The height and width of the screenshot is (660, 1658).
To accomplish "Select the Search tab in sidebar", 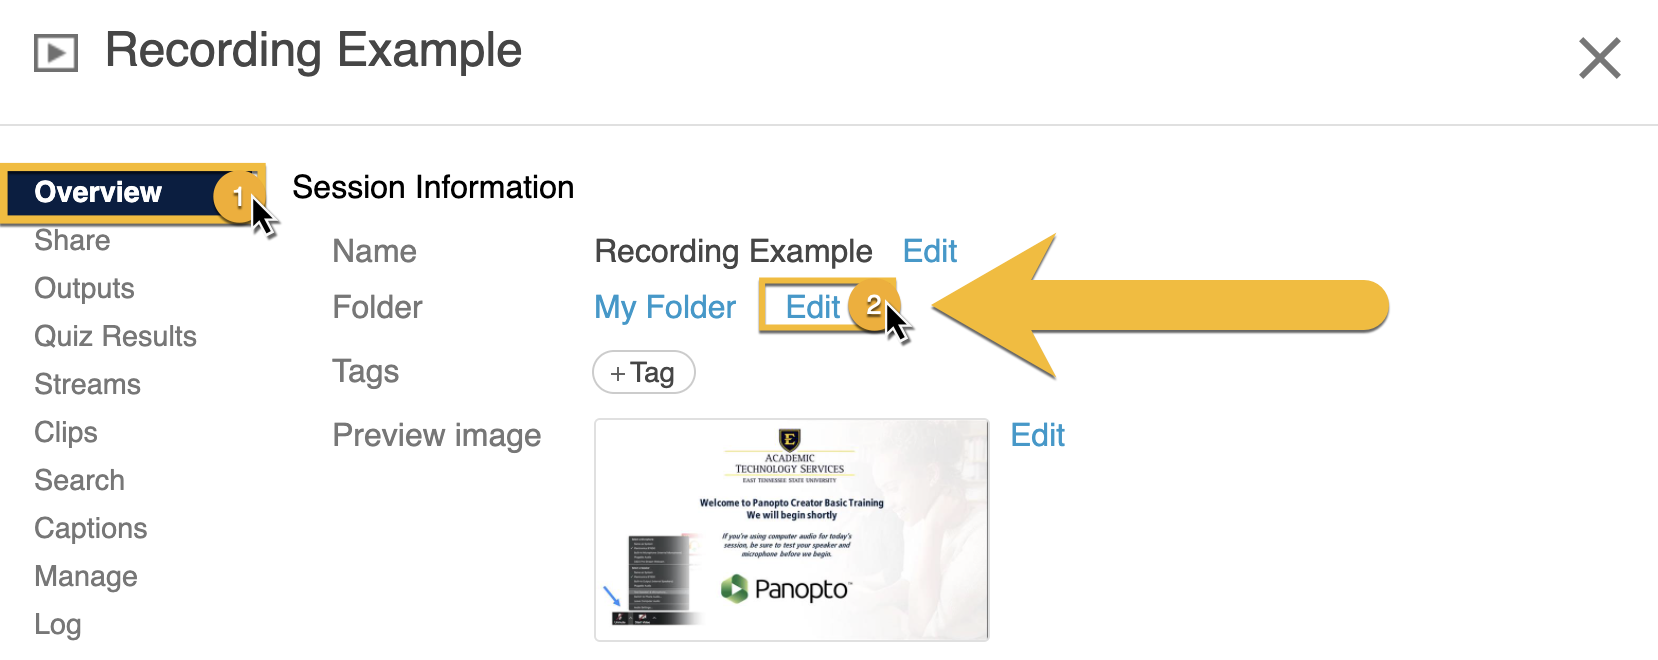I will (x=79, y=481).
